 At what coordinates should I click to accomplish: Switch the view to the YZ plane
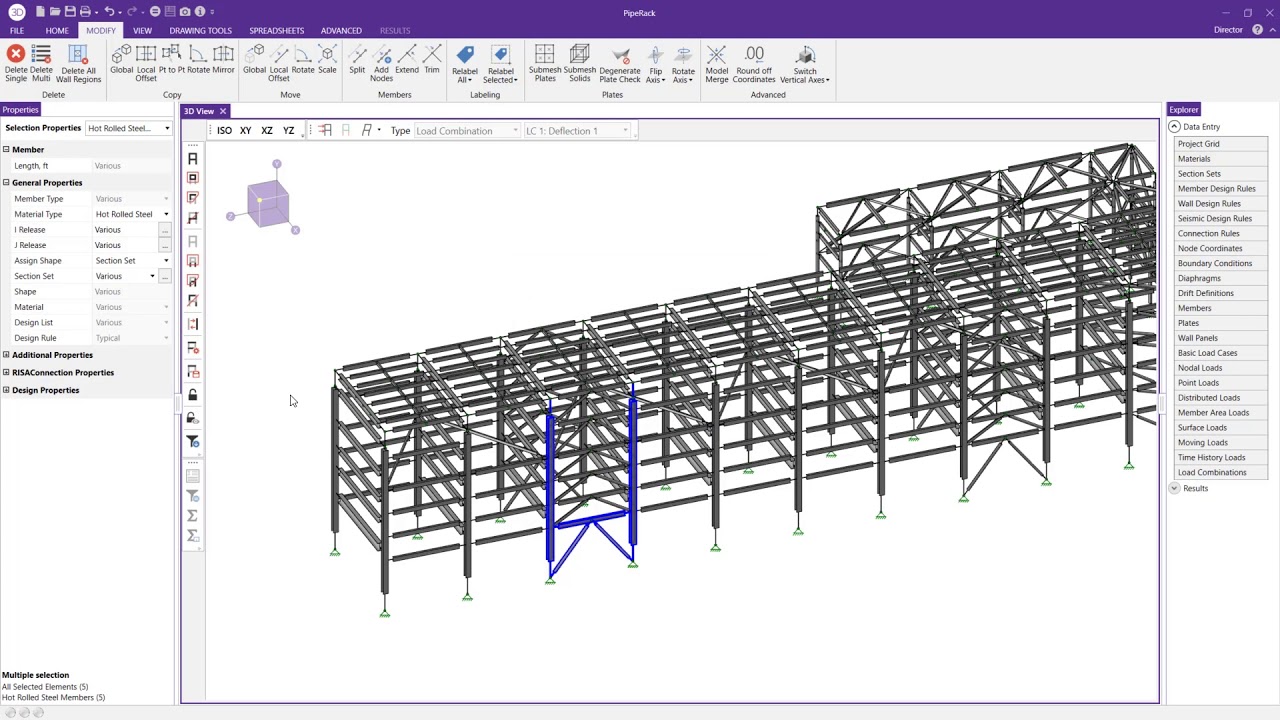click(x=288, y=131)
